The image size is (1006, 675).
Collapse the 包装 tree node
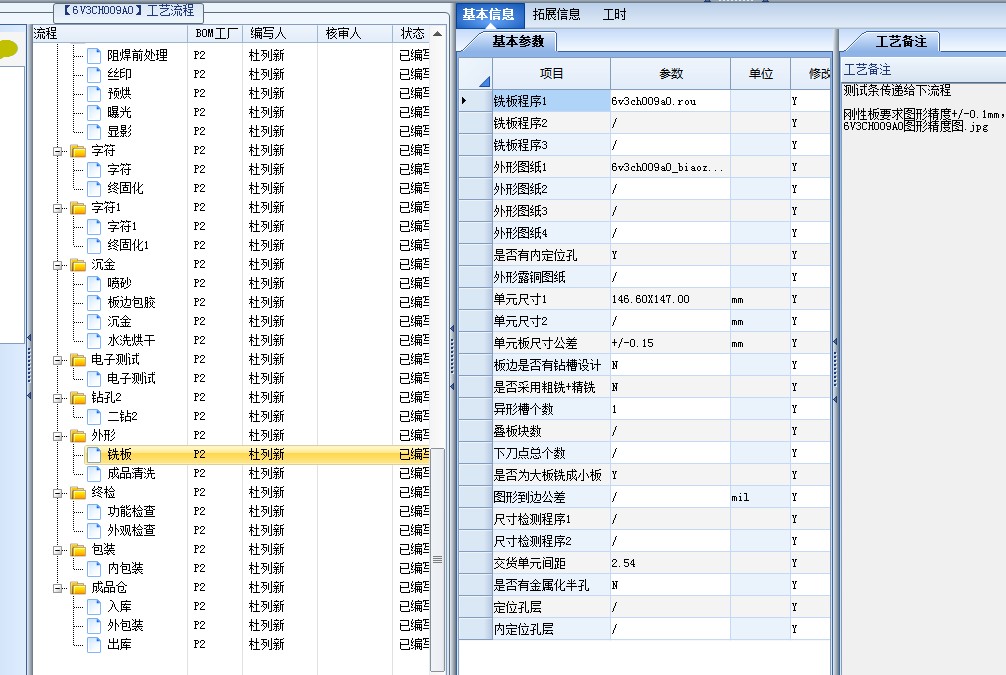58,551
